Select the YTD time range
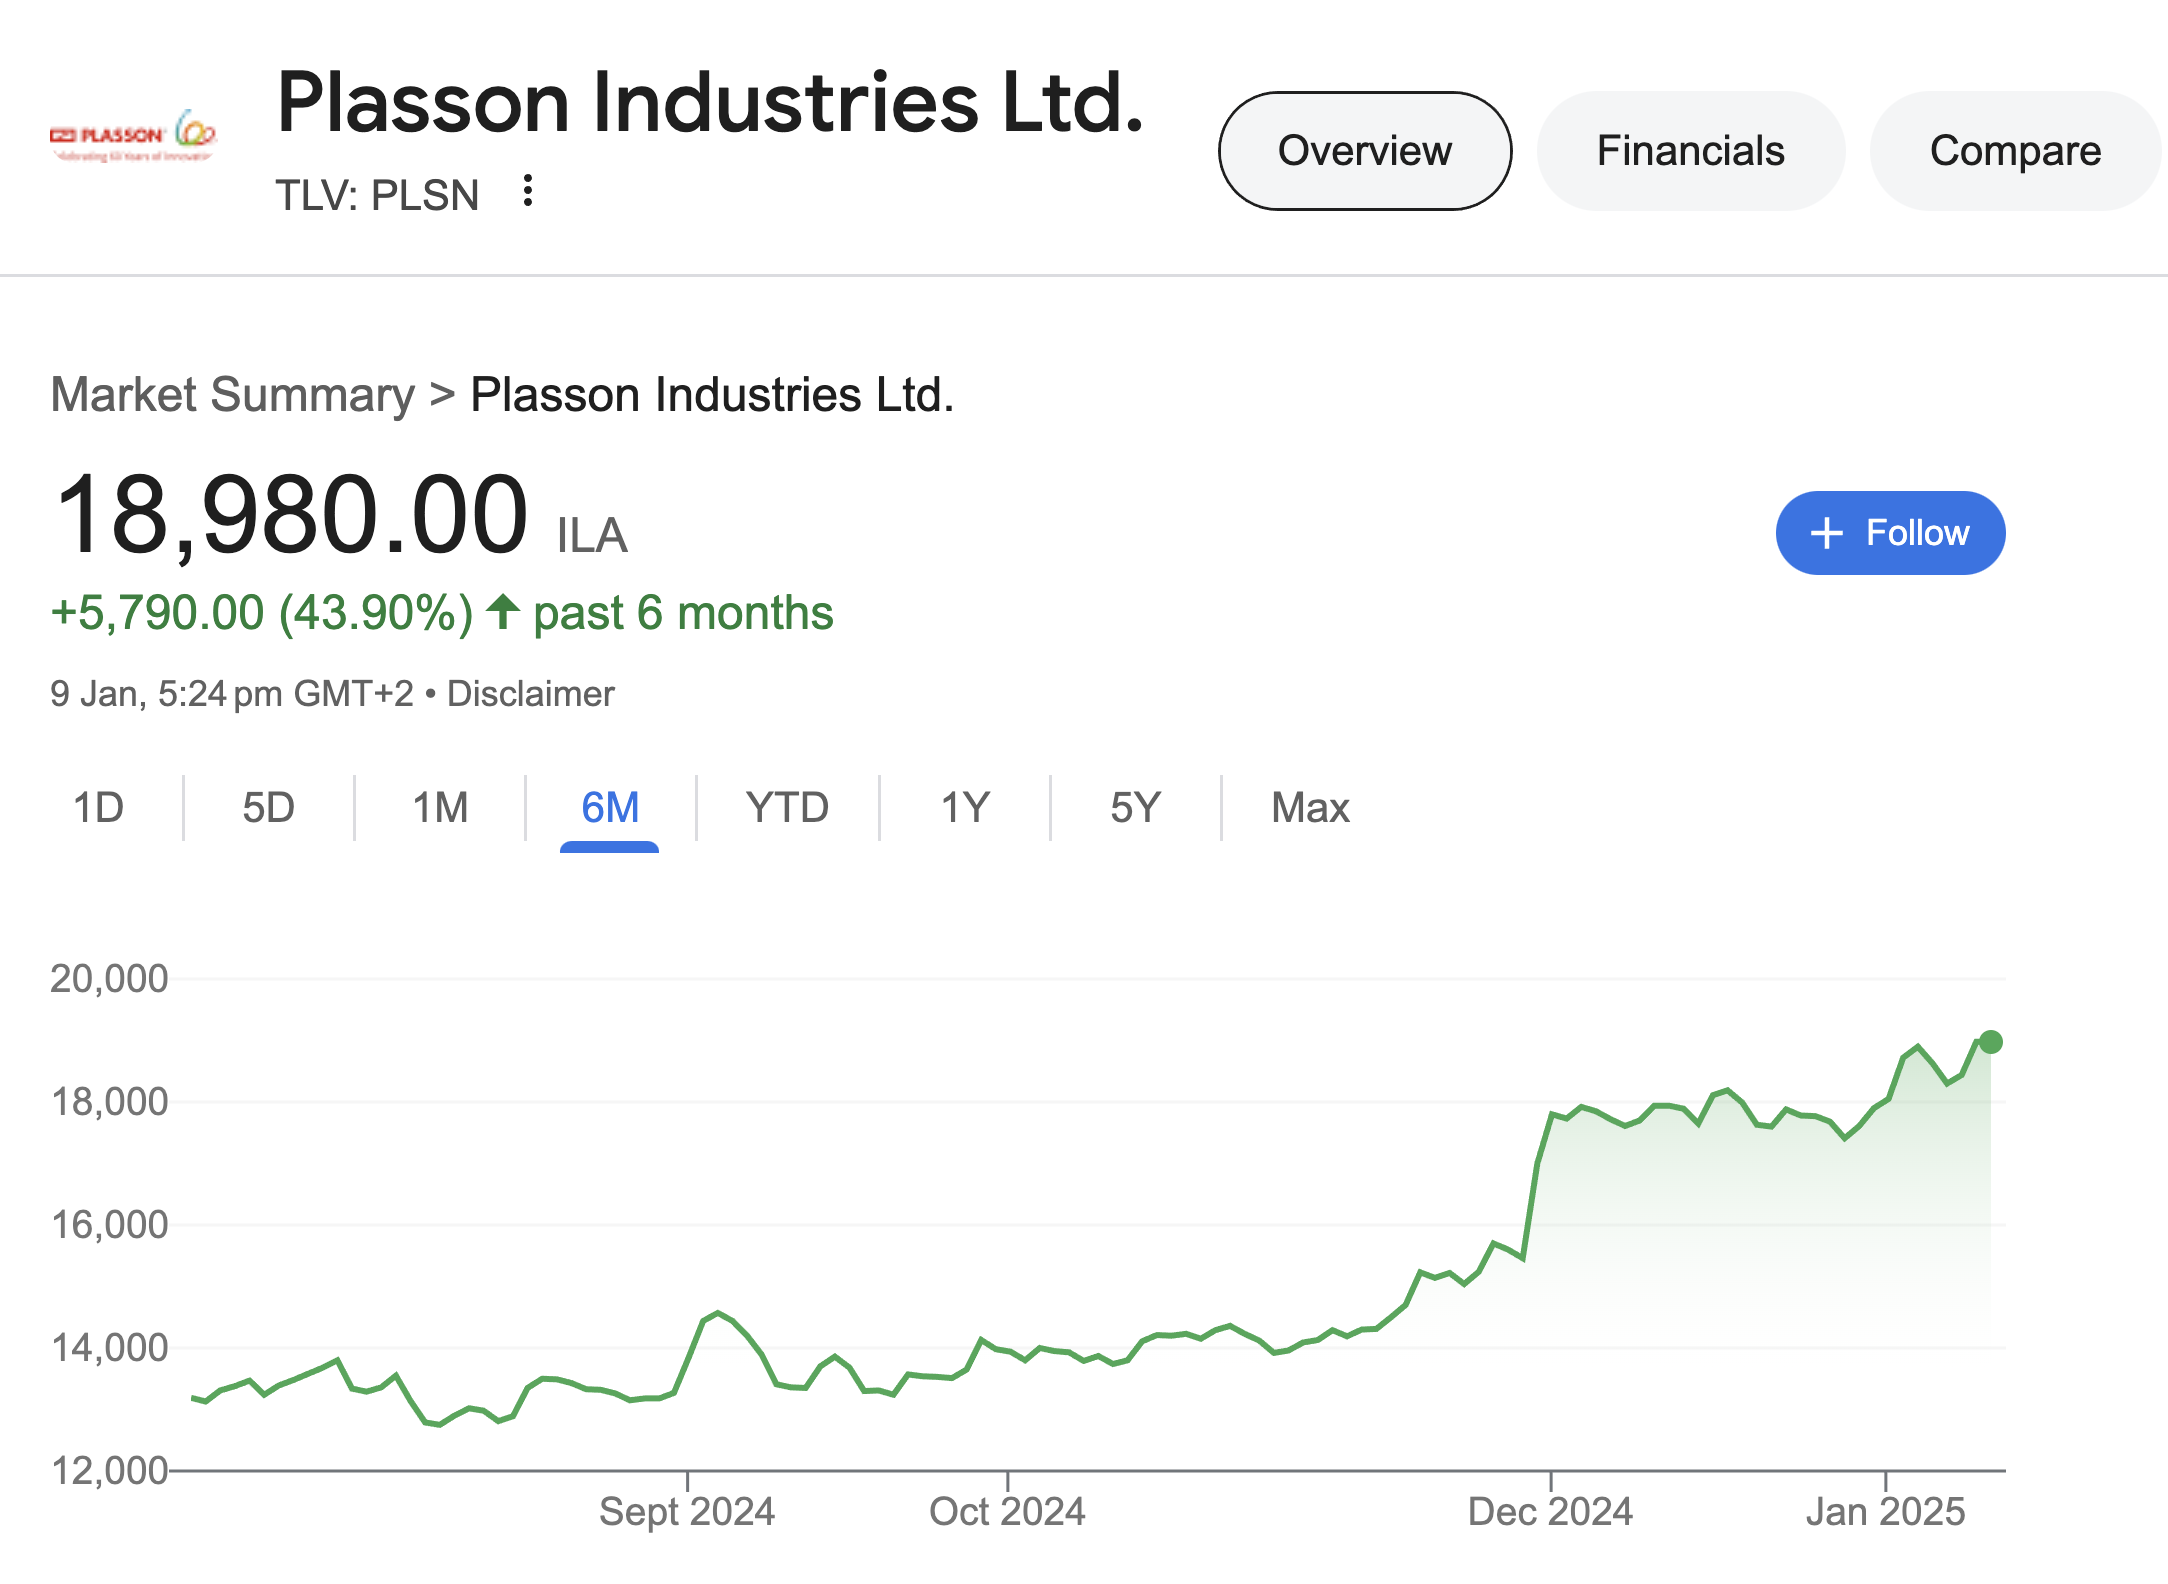This screenshot has width=2168, height=1584. [787, 808]
